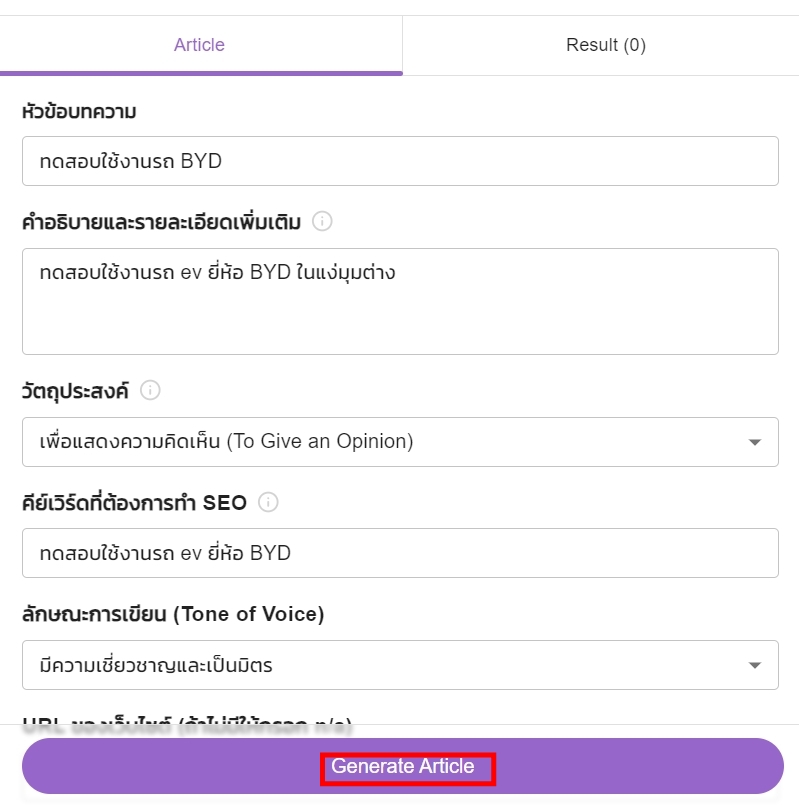Click the ลักษณะการเขียน (Tone of Voice) label

click(173, 614)
